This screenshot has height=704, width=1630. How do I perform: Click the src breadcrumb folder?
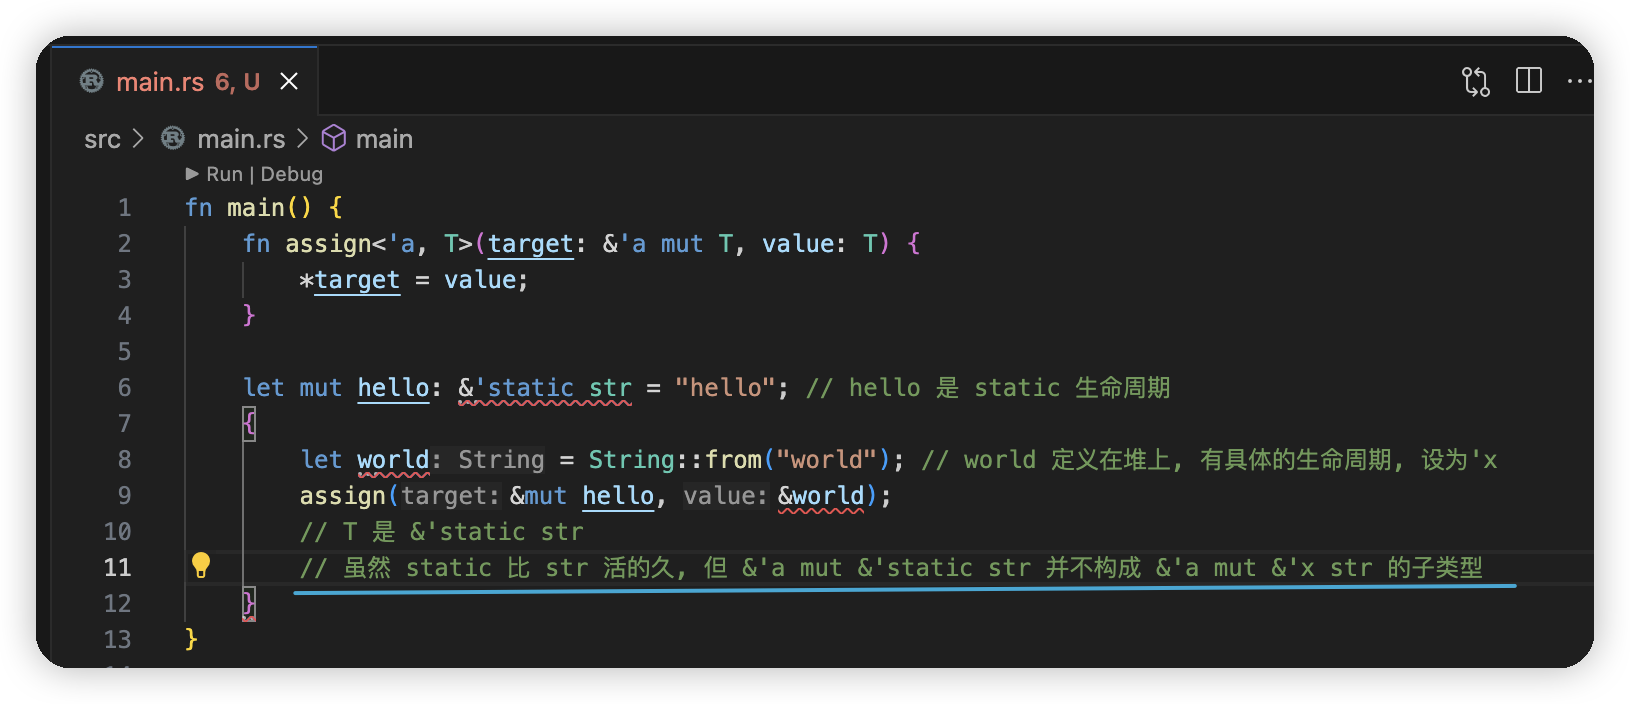[102, 139]
